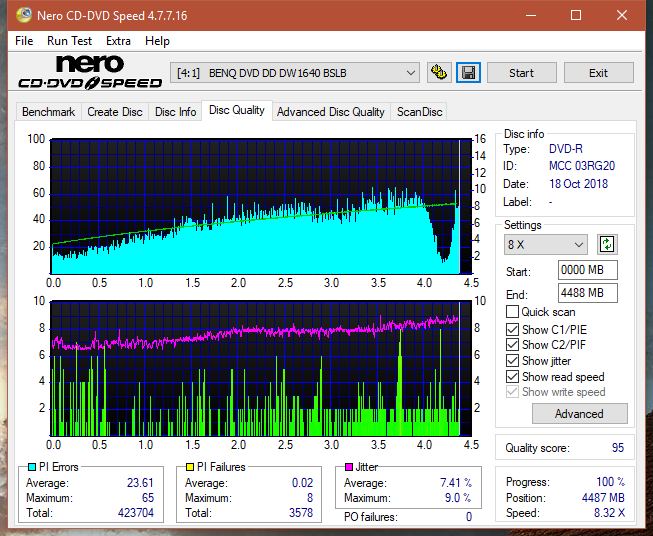Screen dimensions: 653x536
Task: Click the cyan PI Errors legend swatch
Action: [32, 467]
